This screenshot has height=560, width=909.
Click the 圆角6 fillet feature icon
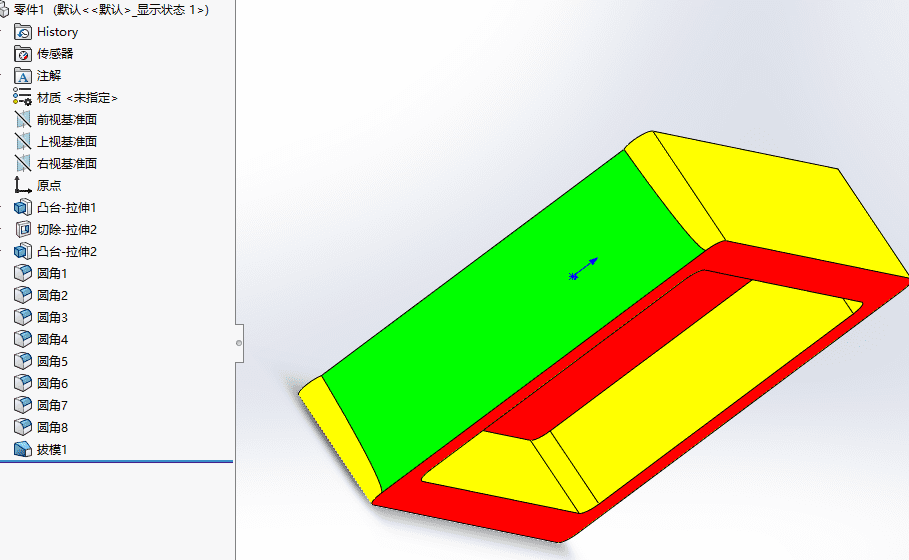pos(23,383)
